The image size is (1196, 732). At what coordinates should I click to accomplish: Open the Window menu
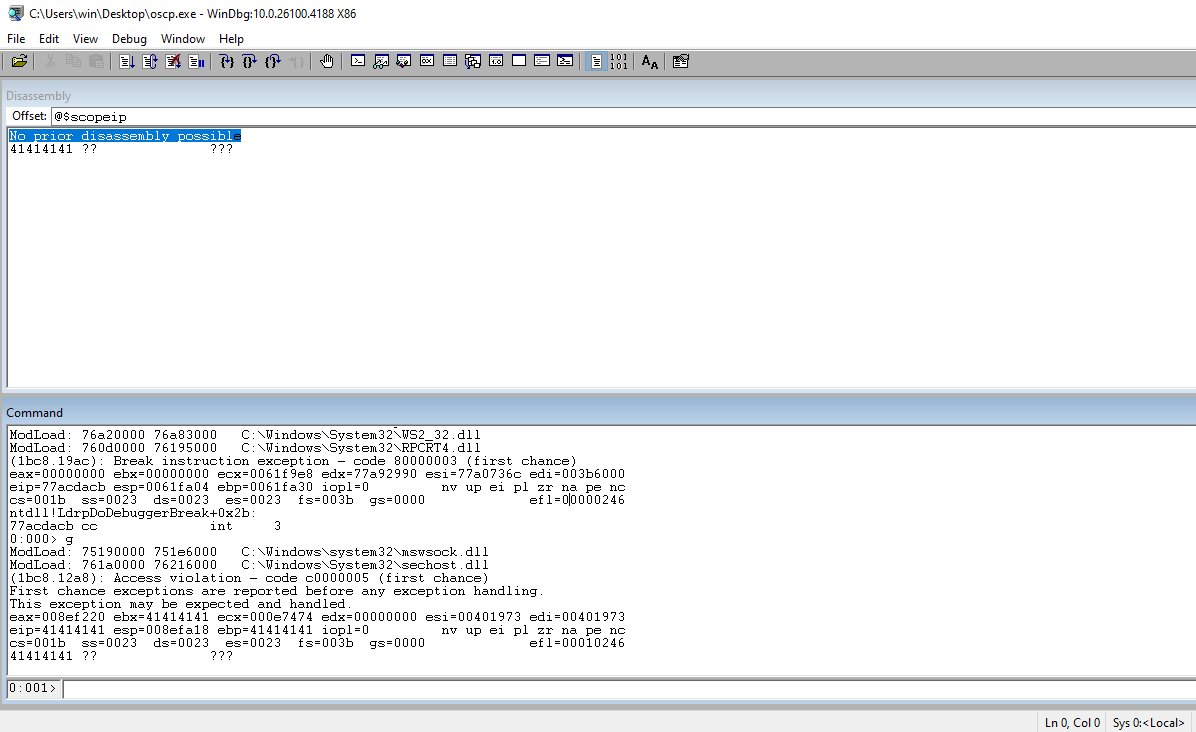183,38
